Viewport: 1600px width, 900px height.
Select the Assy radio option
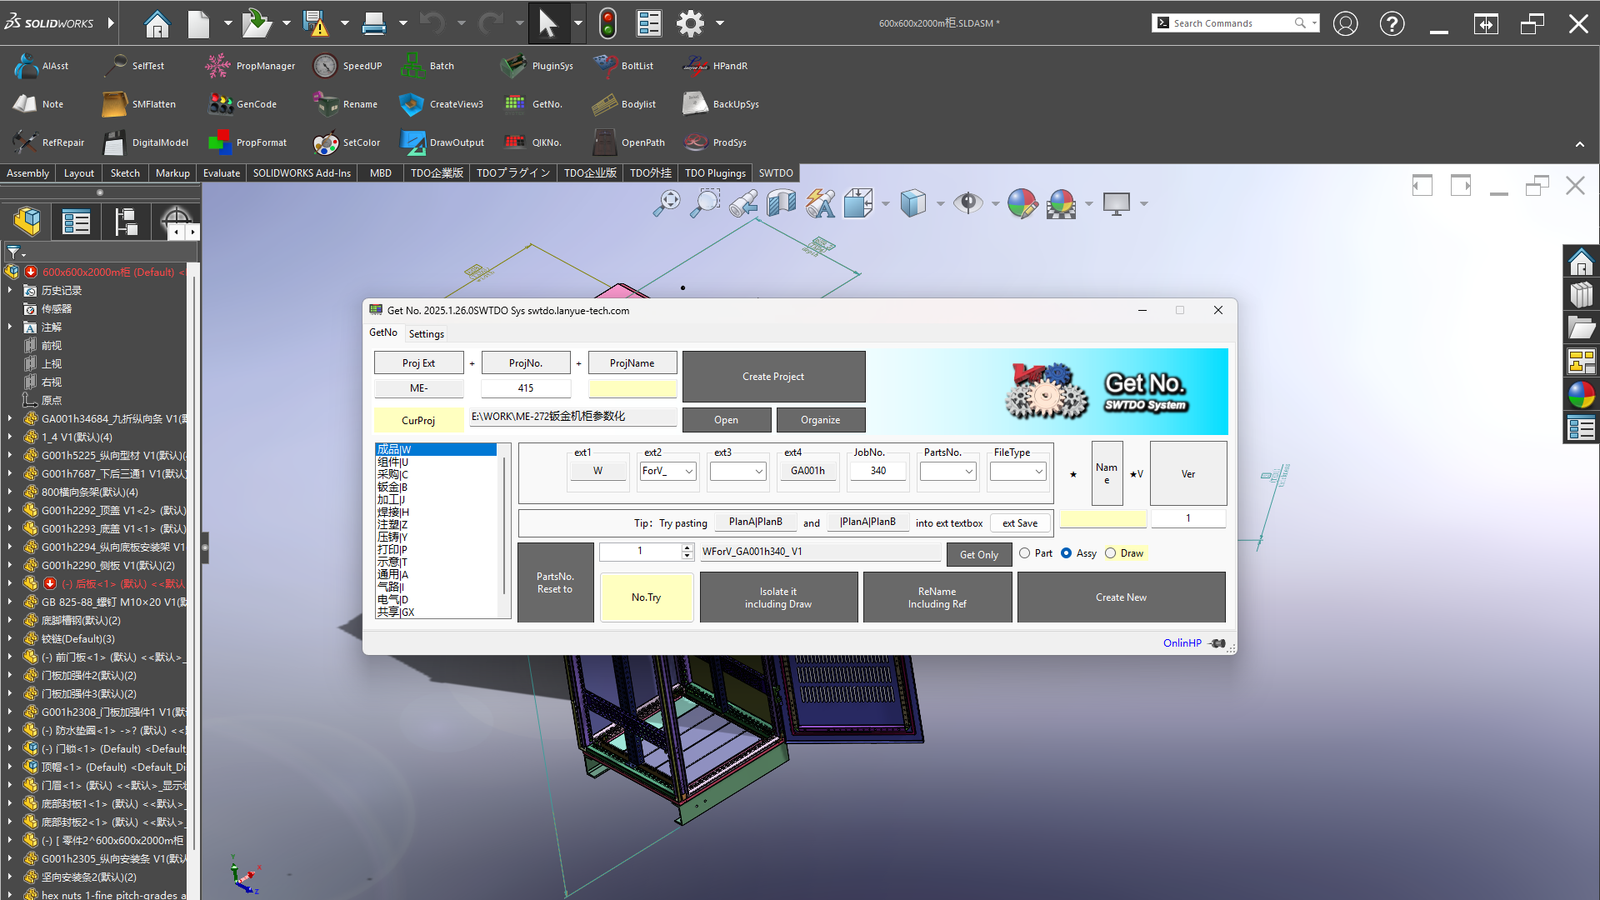coord(1067,553)
